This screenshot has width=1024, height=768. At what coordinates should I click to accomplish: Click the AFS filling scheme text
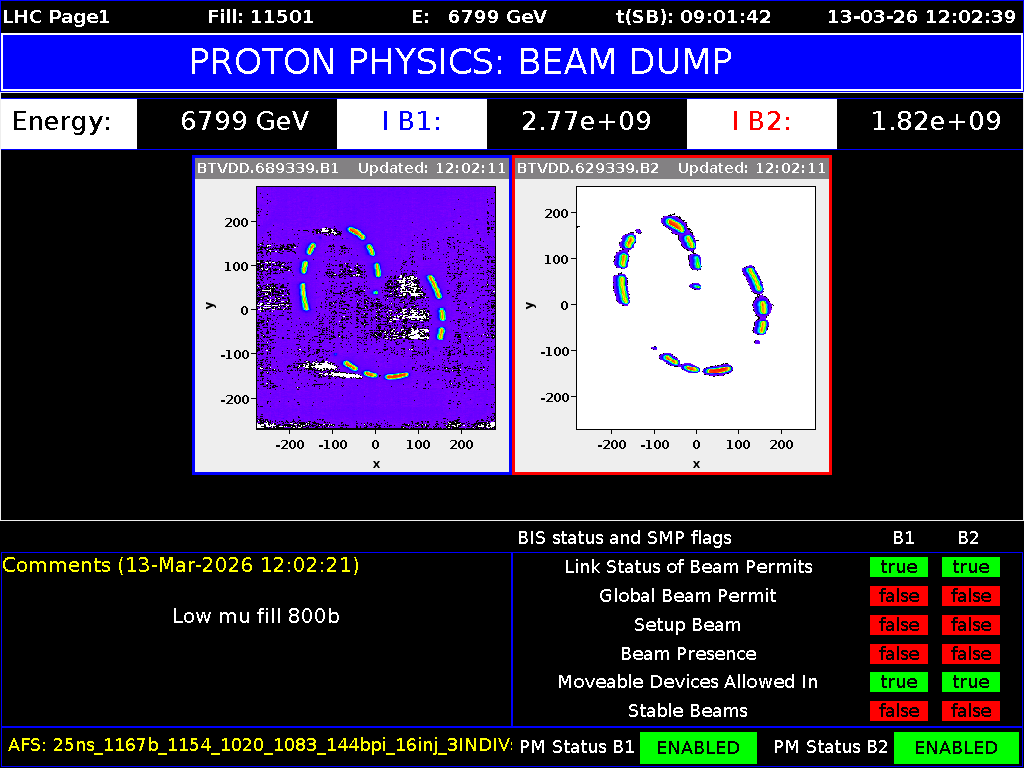point(258,745)
